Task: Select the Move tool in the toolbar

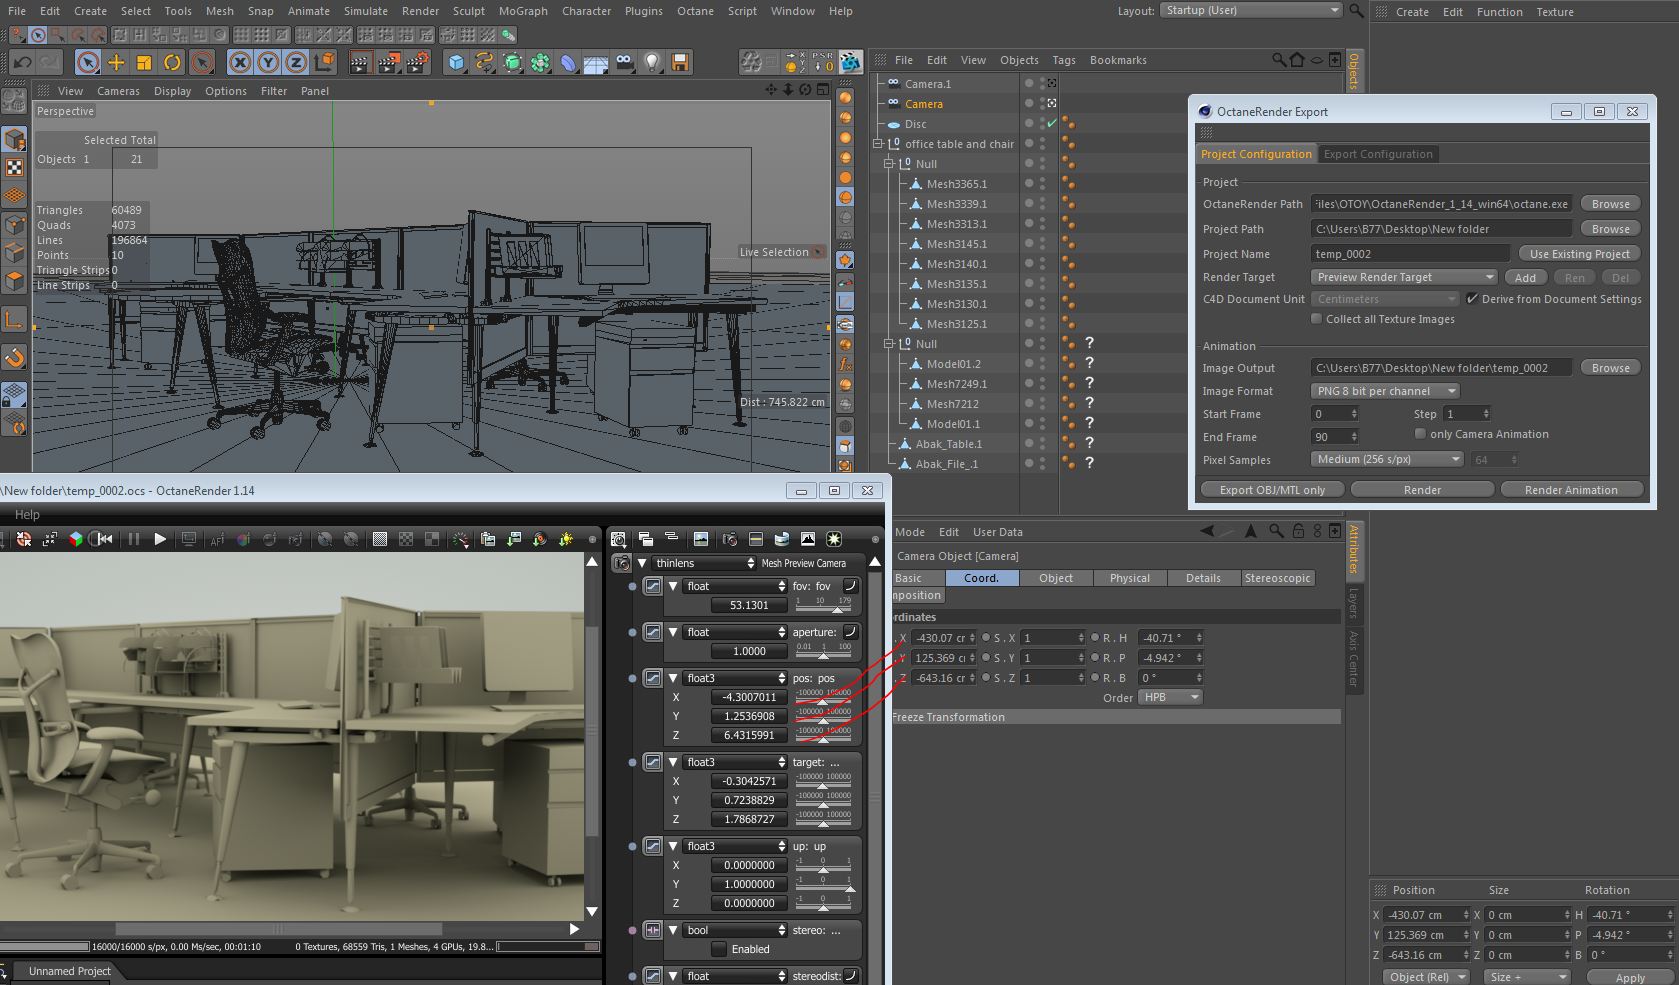Action: 116,63
